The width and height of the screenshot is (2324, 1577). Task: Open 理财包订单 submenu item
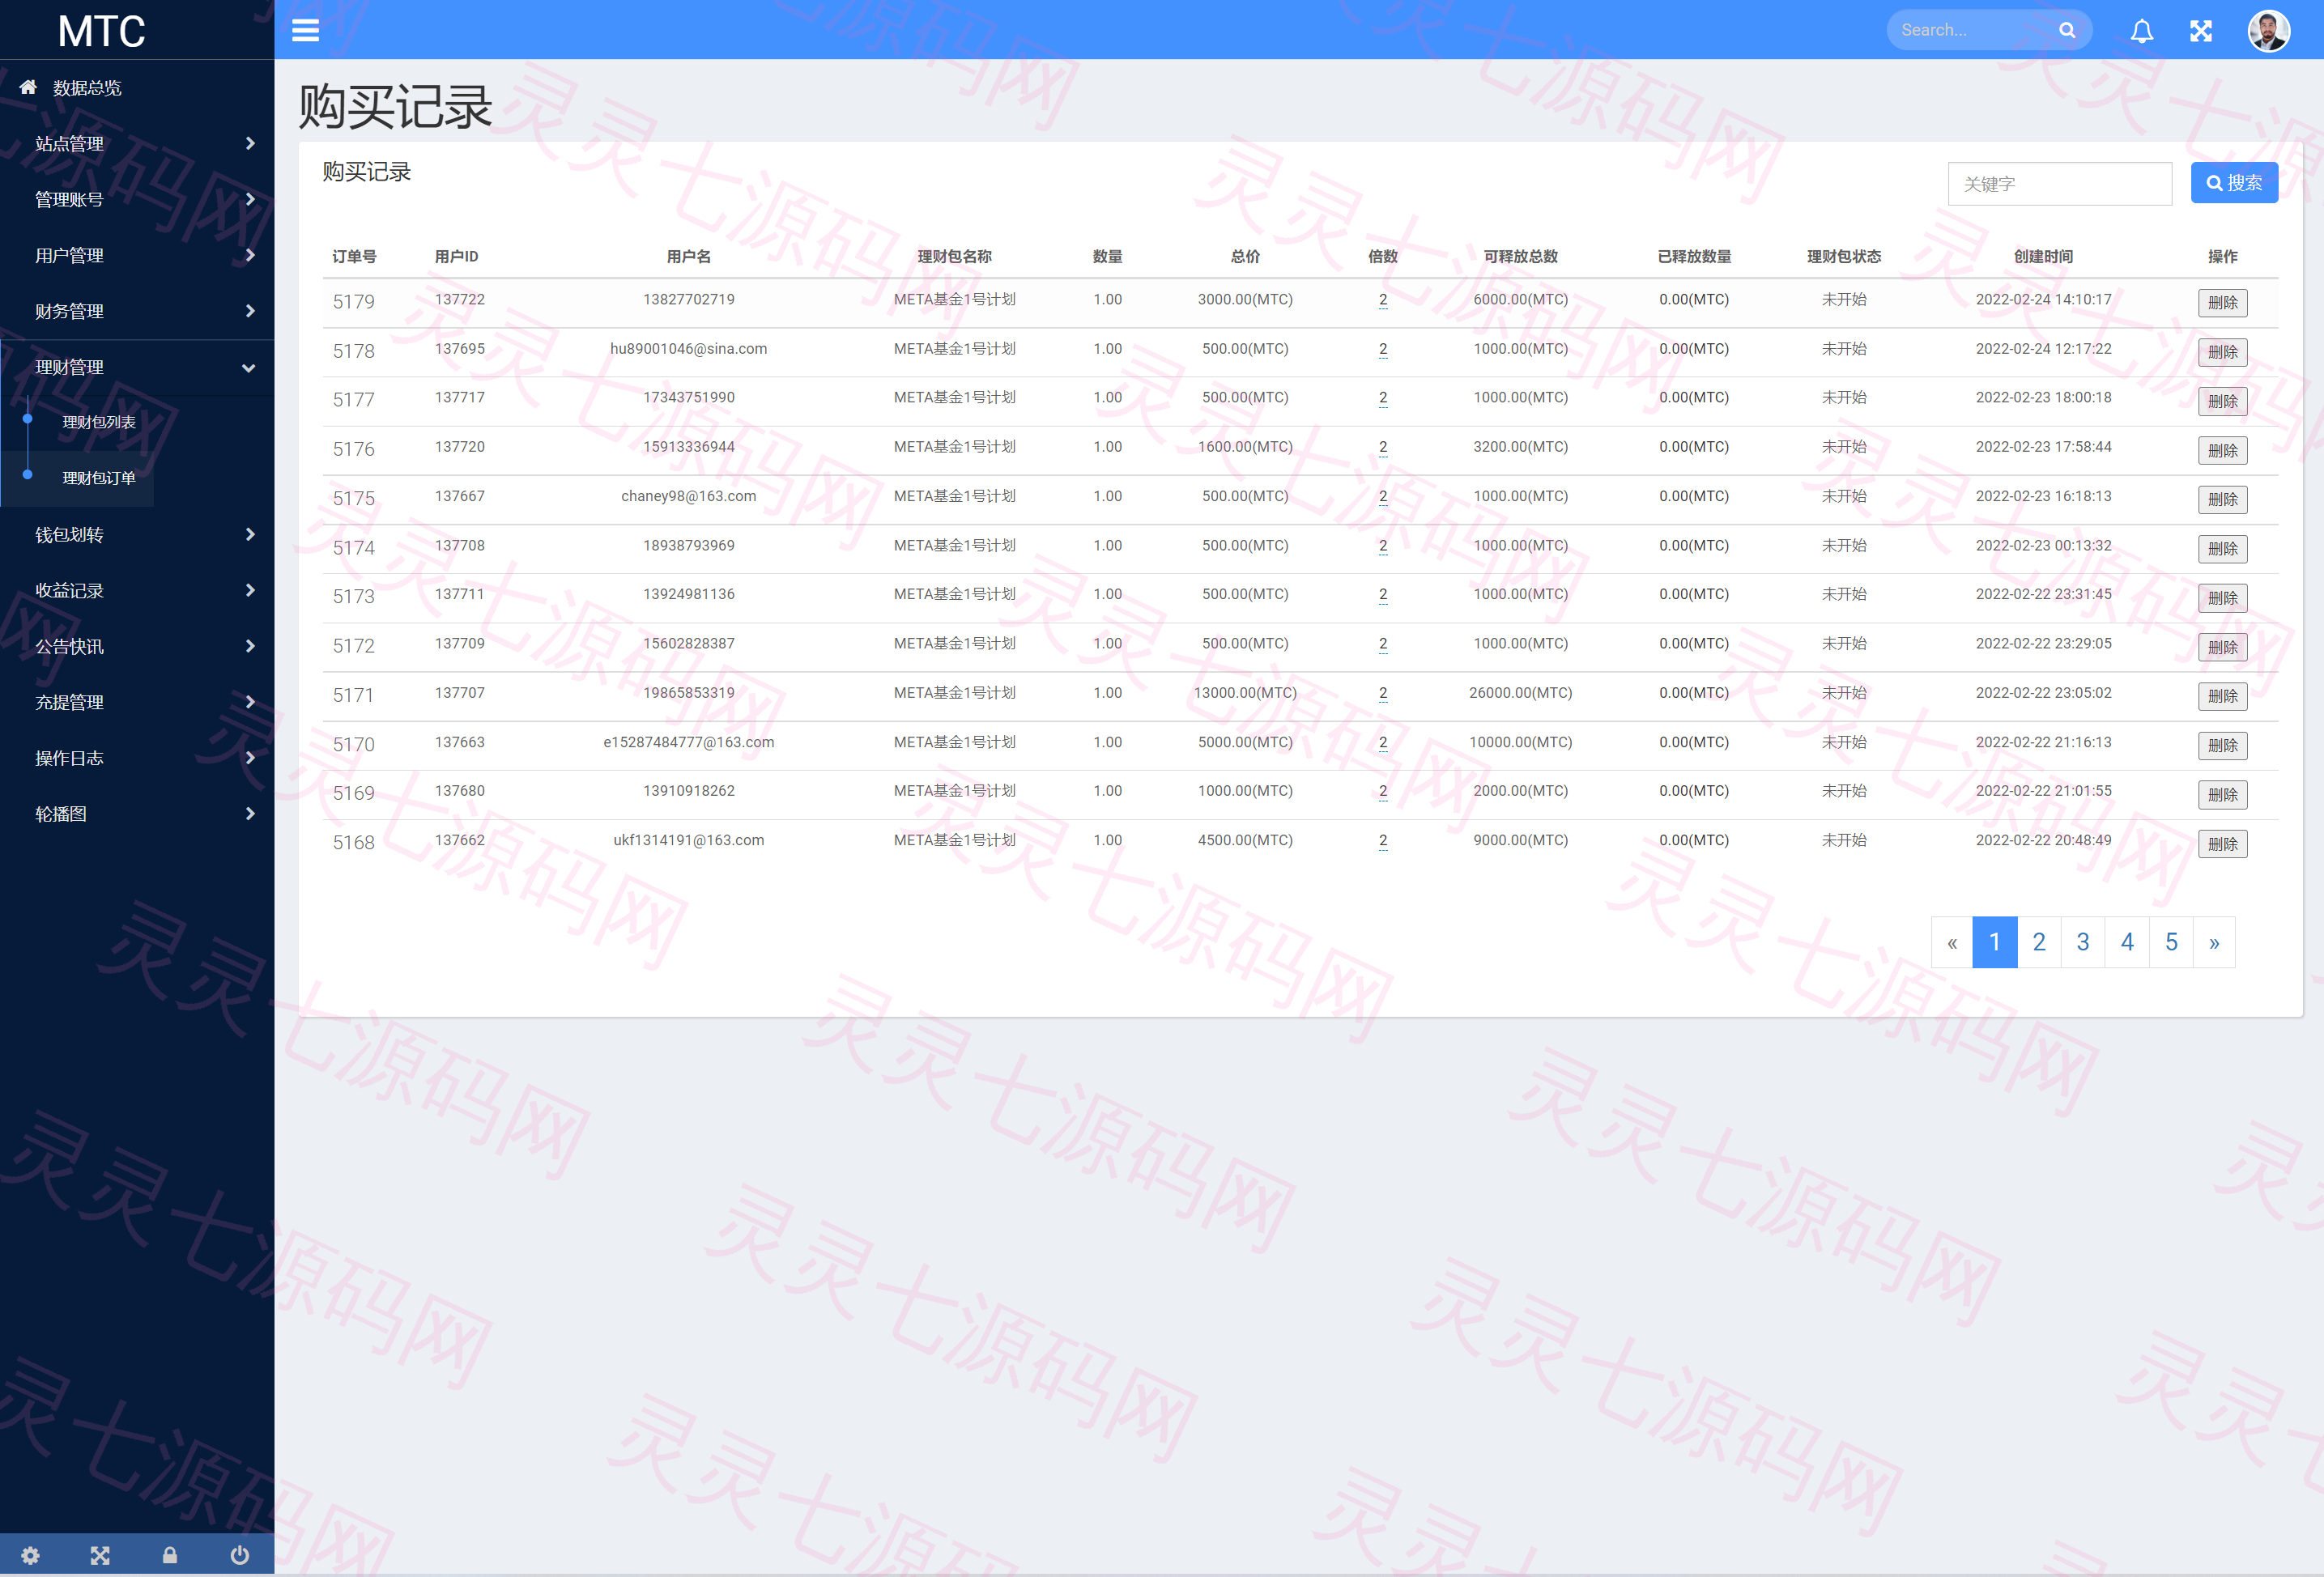(99, 478)
